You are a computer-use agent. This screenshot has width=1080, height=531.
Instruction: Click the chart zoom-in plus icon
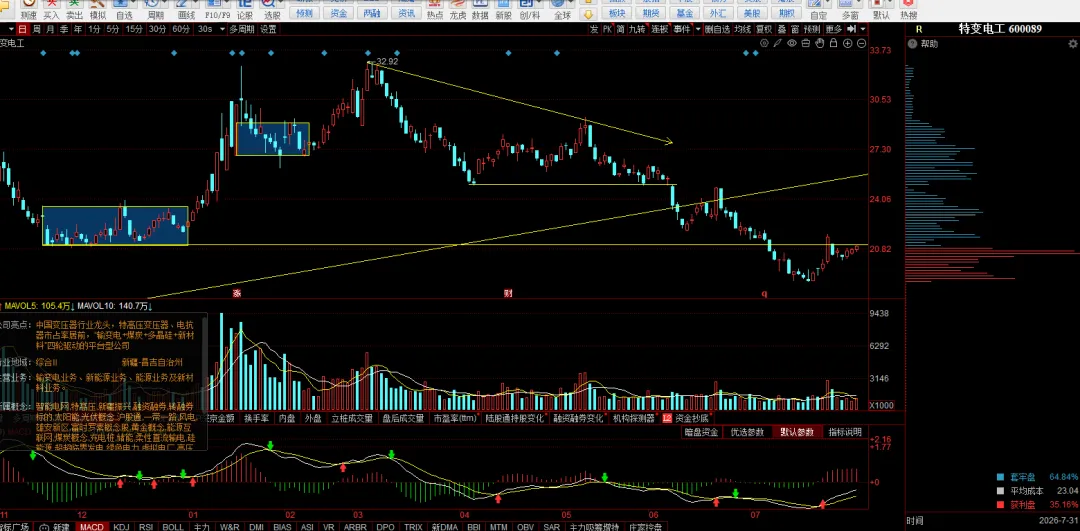pos(847,43)
